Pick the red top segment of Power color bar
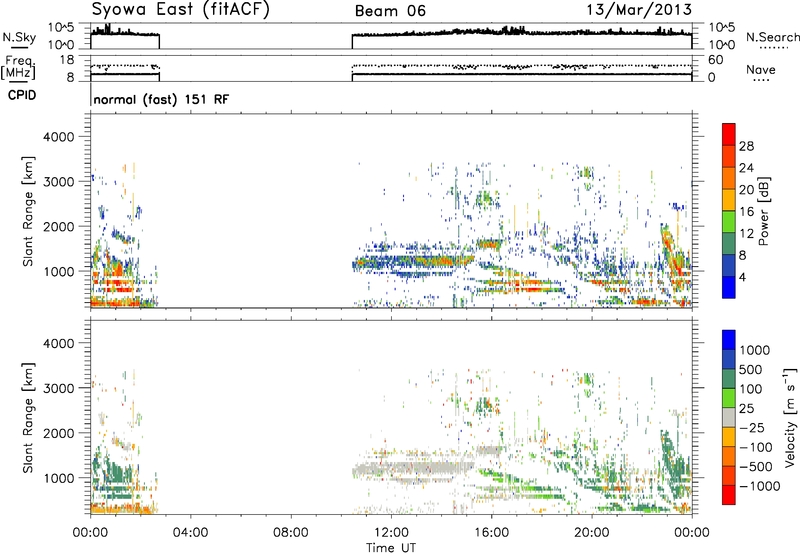 pyautogui.click(x=729, y=134)
